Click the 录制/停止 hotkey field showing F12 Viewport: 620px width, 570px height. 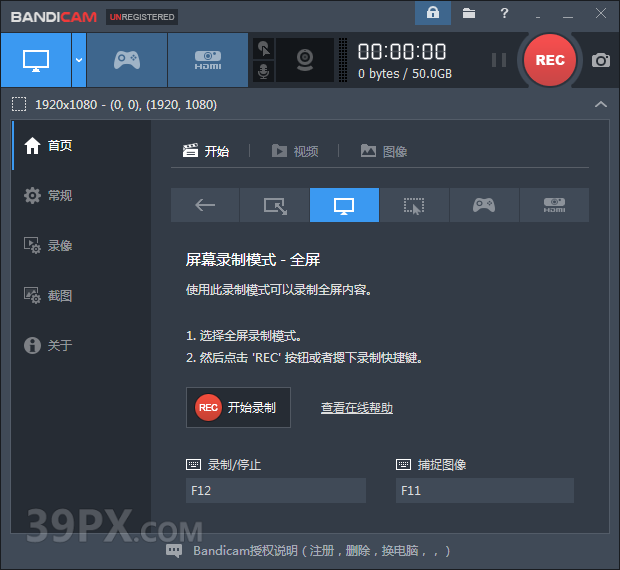click(x=276, y=491)
